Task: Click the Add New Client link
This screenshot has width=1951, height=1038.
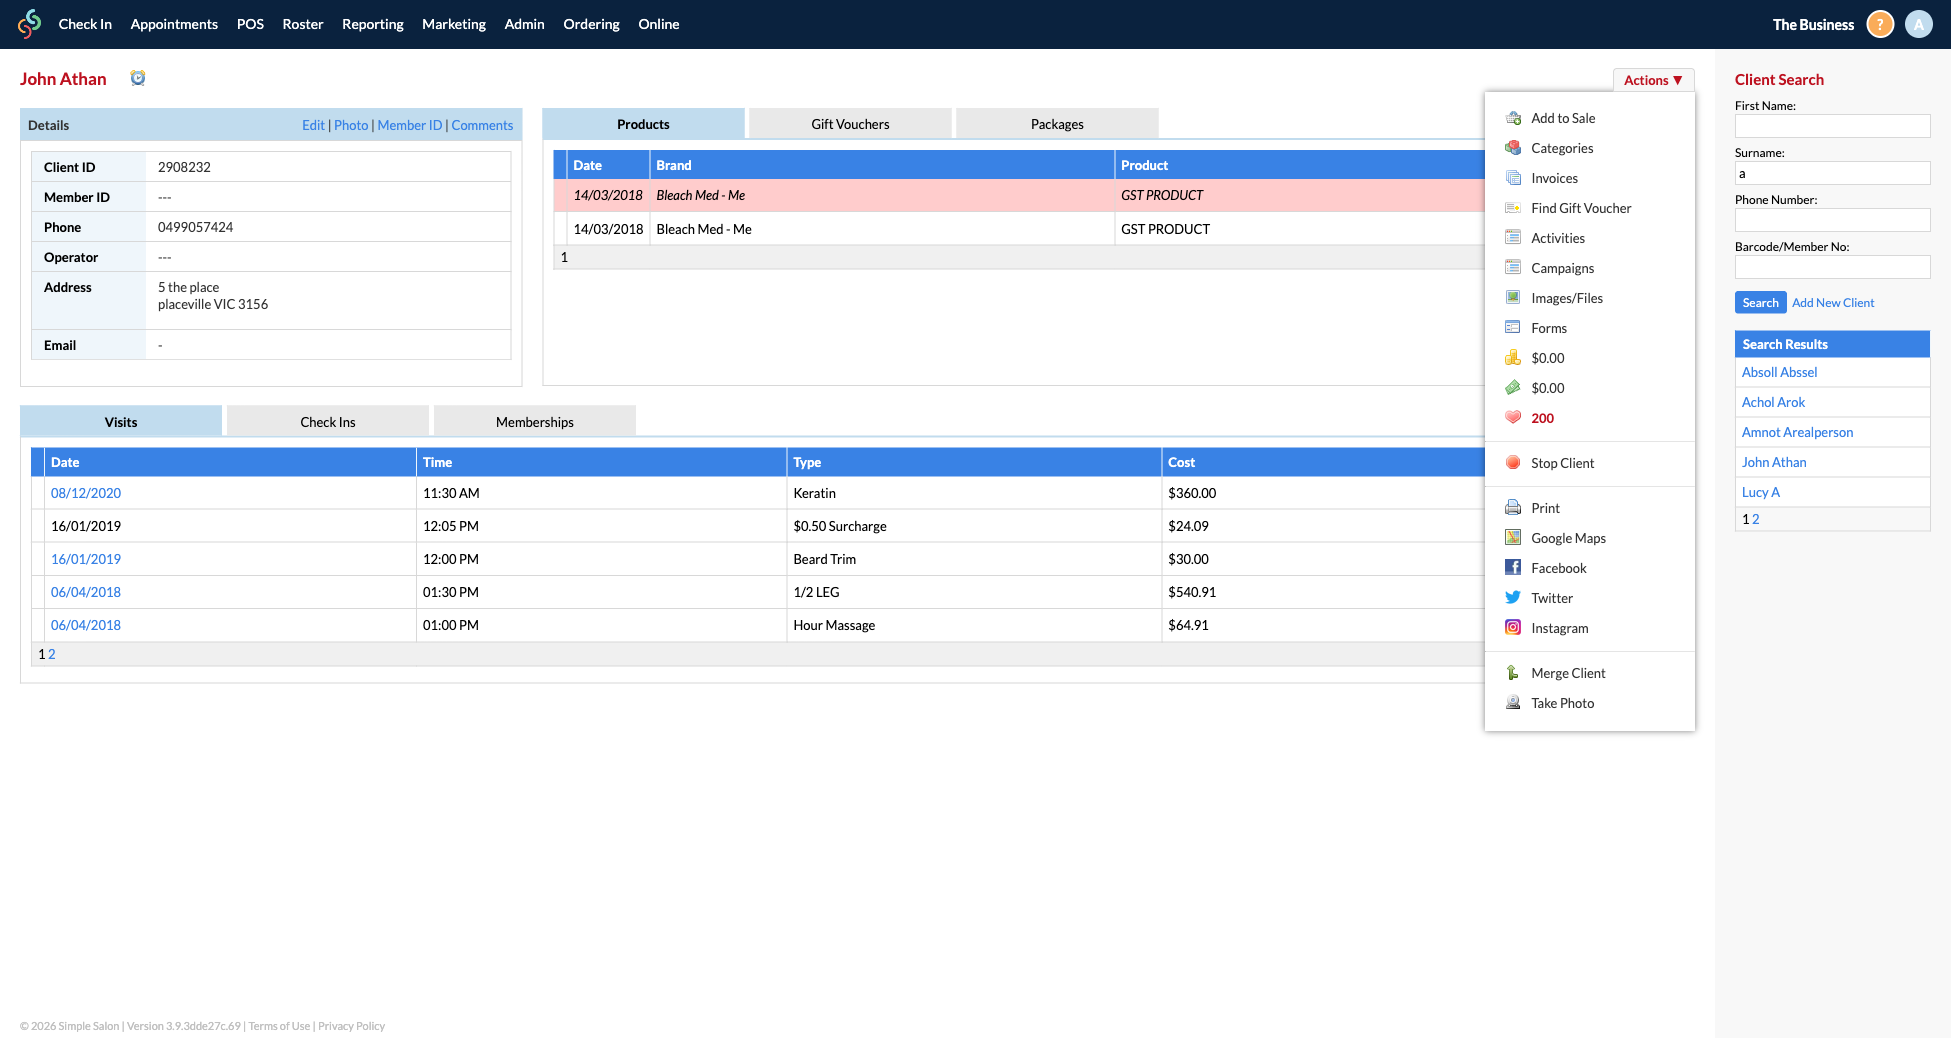Action: pyautogui.click(x=1833, y=302)
